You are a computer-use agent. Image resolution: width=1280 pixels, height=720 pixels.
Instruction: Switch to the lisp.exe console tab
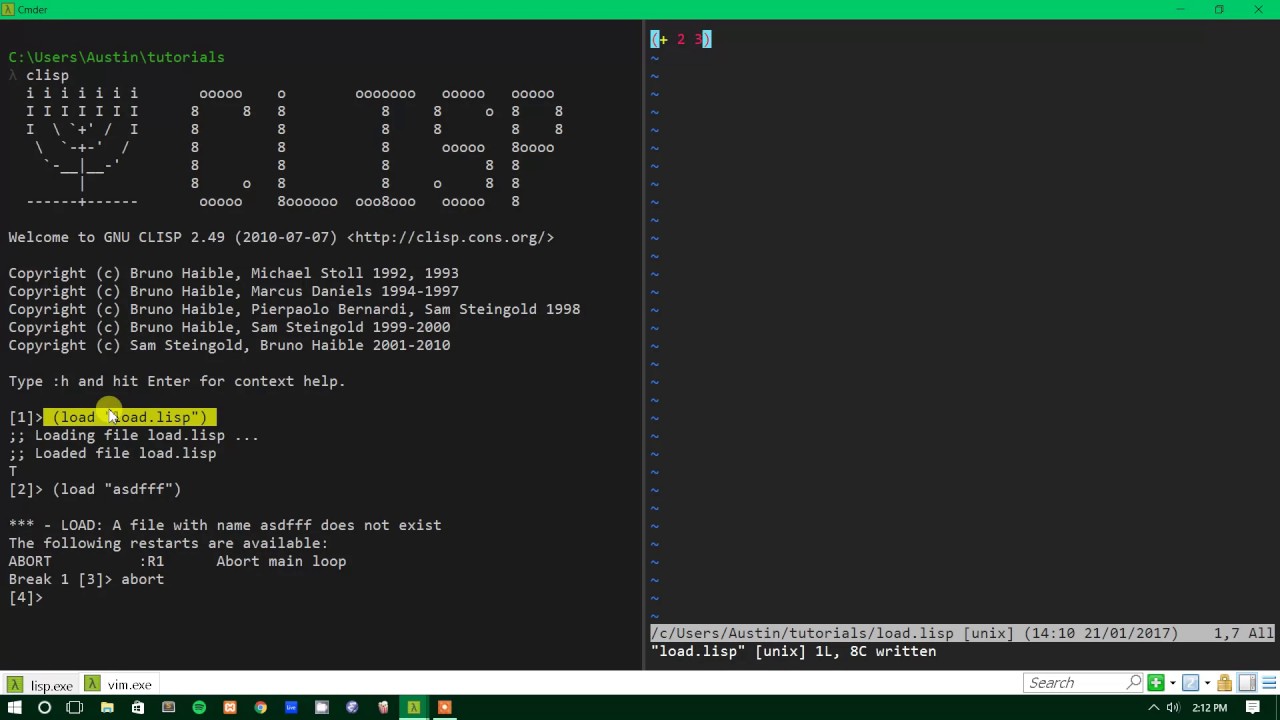[x=40, y=685]
